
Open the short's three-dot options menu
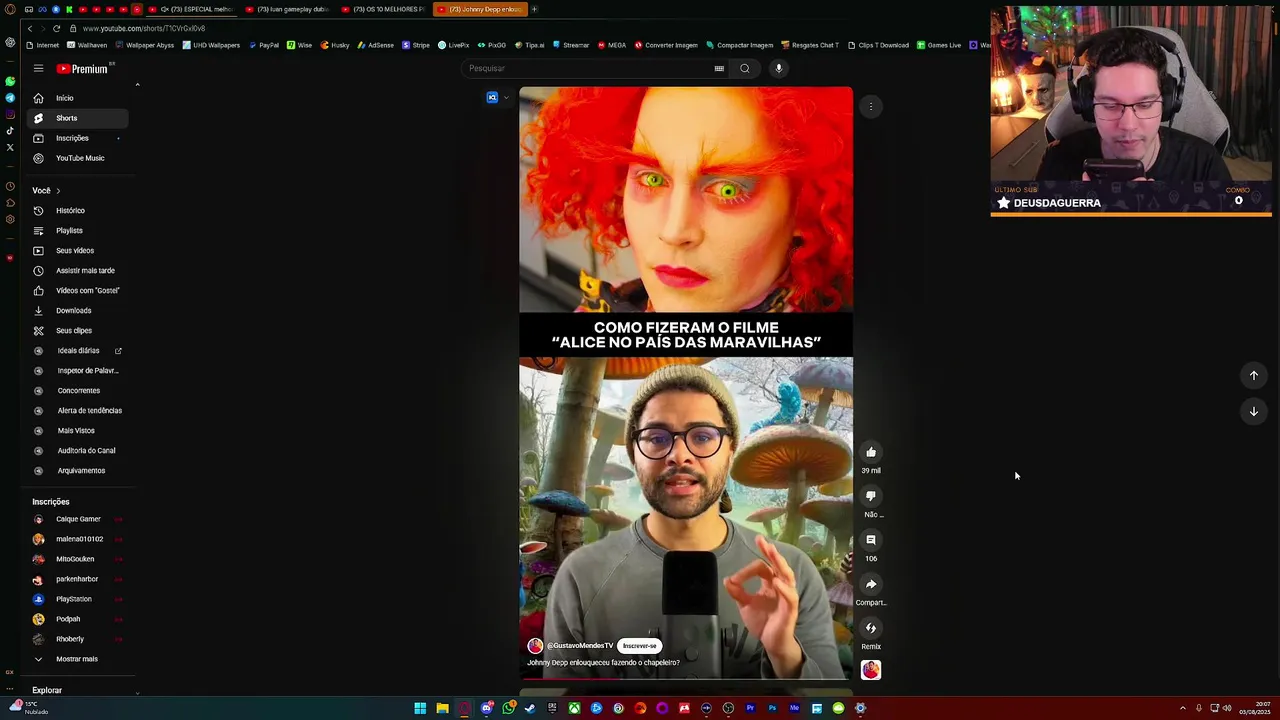click(x=871, y=106)
